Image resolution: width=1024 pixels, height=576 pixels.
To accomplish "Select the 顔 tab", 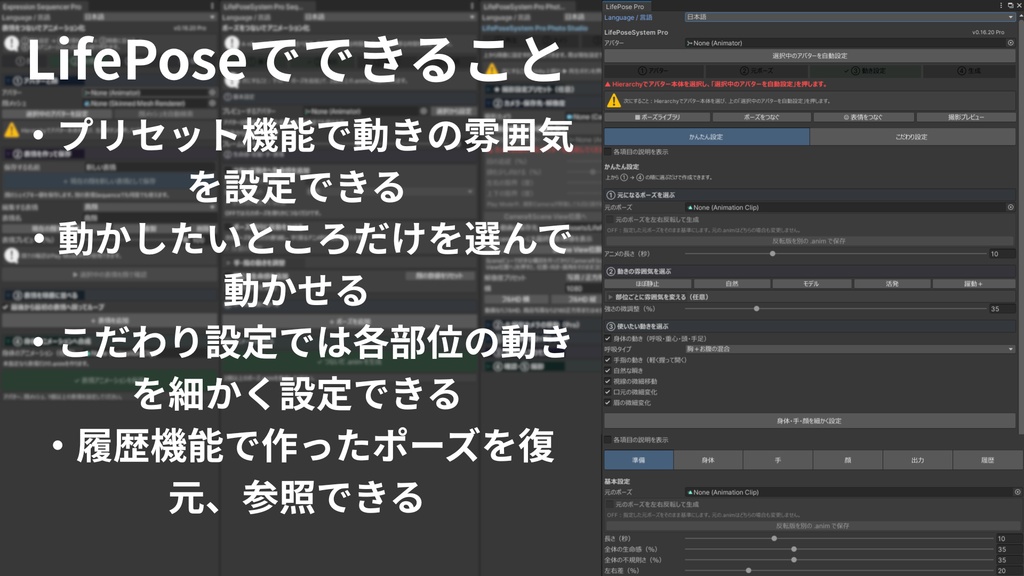I will pyautogui.click(x=848, y=460).
